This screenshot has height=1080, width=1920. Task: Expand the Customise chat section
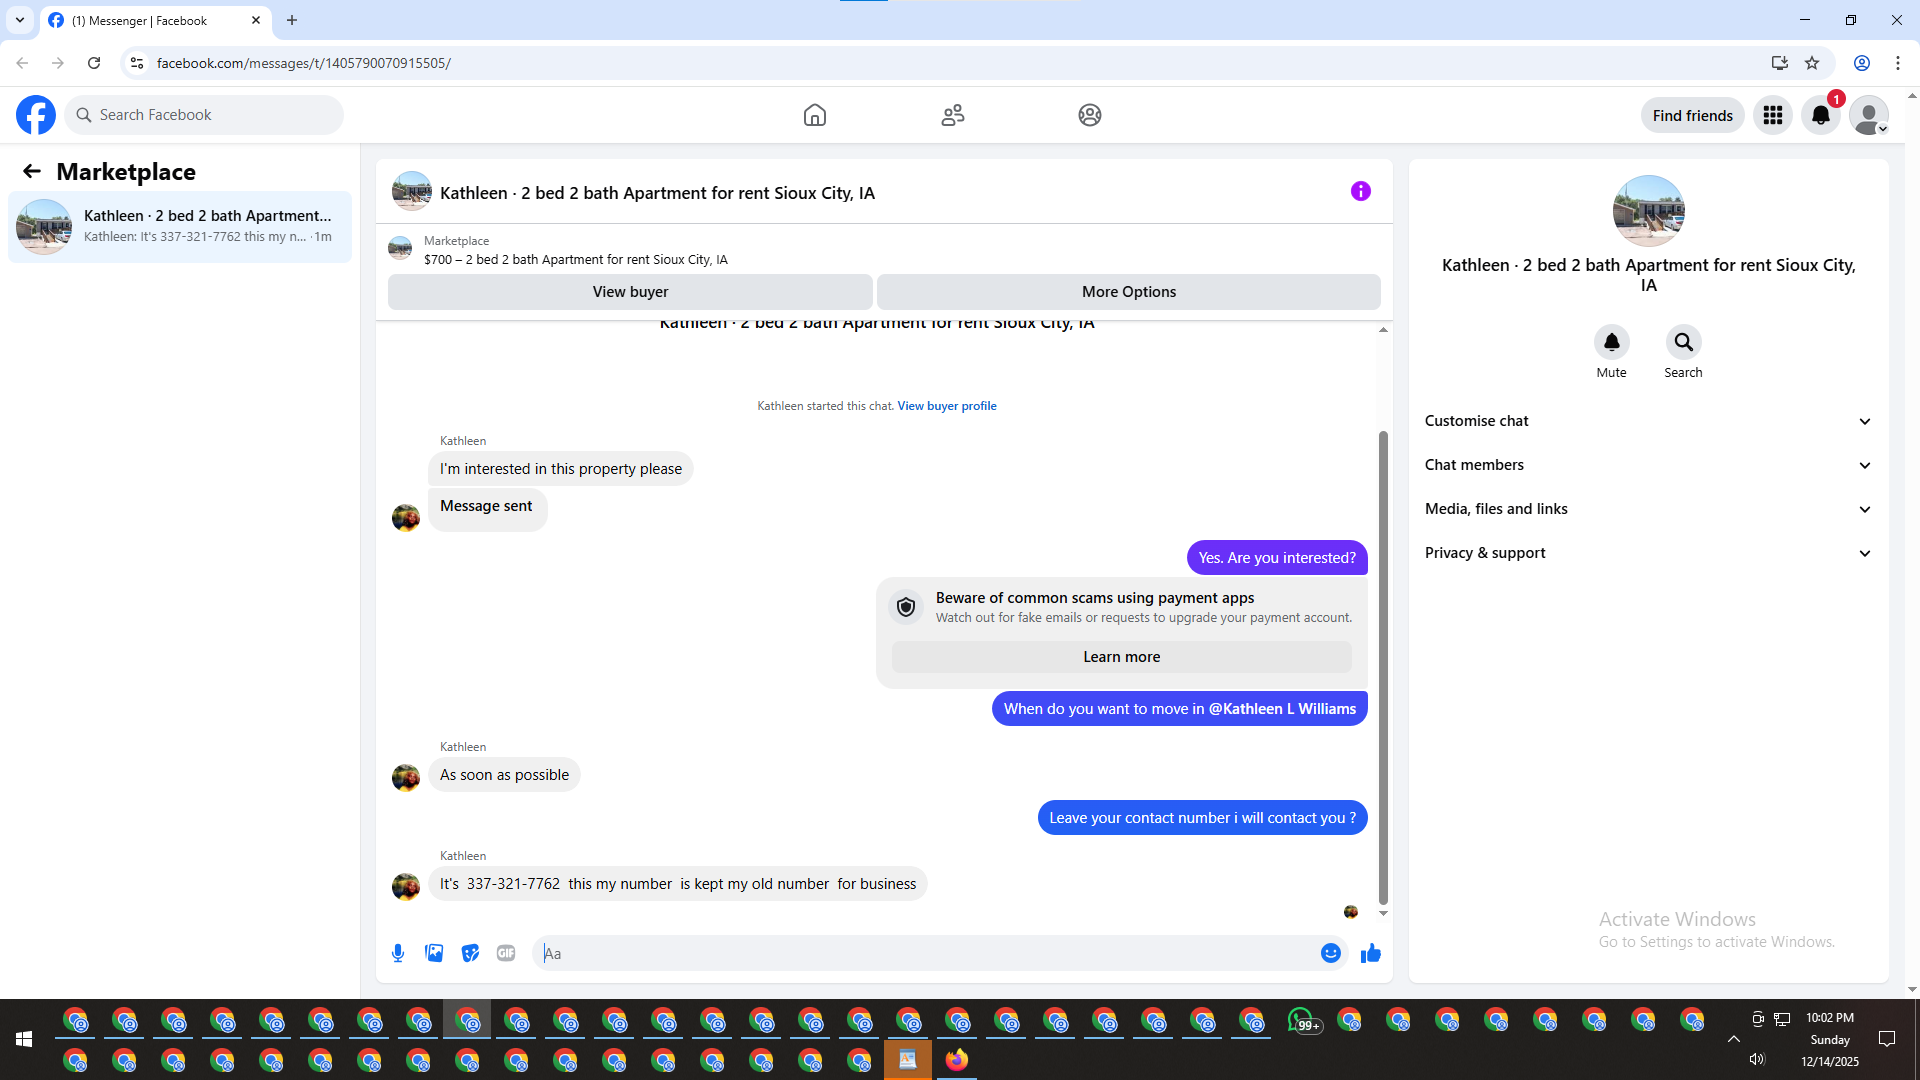pyautogui.click(x=1648, y=421)
